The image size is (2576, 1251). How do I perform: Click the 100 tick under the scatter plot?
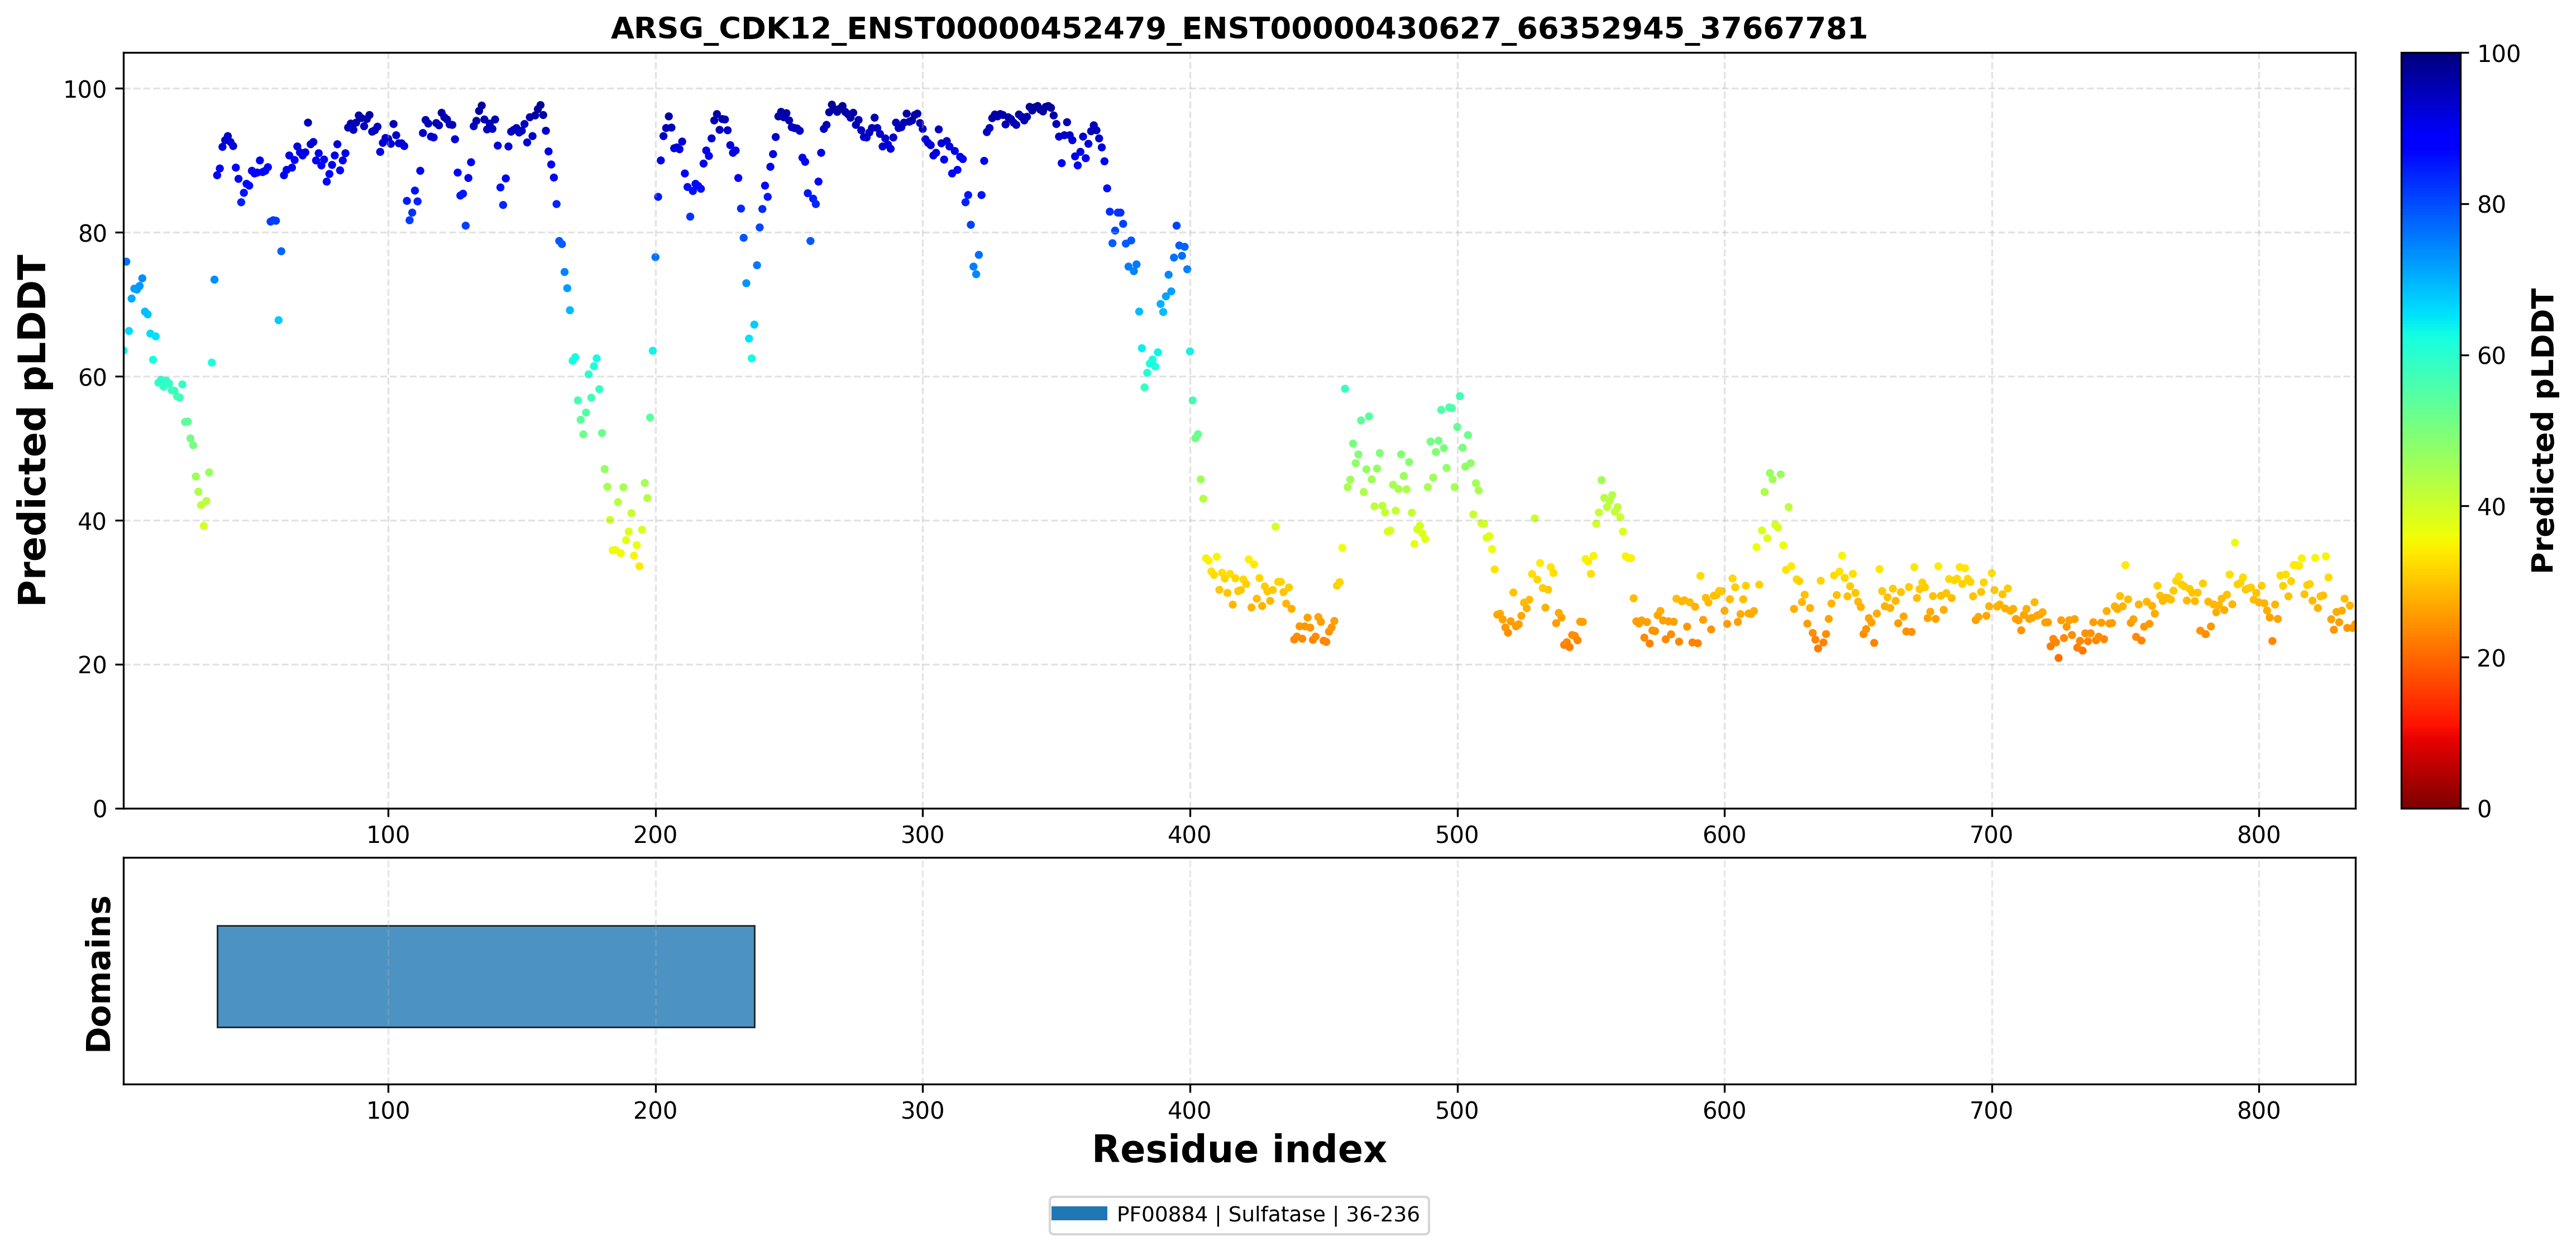[x=388, y=834]
